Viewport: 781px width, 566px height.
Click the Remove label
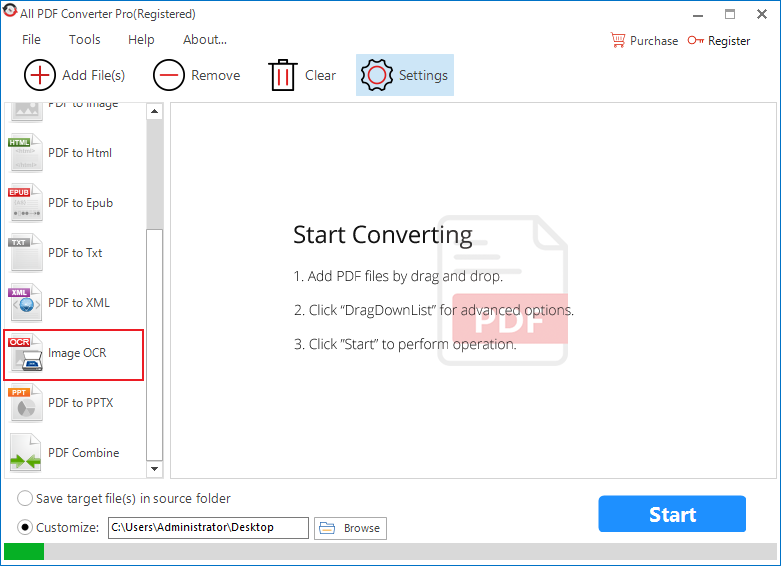[x=216, y=75]
